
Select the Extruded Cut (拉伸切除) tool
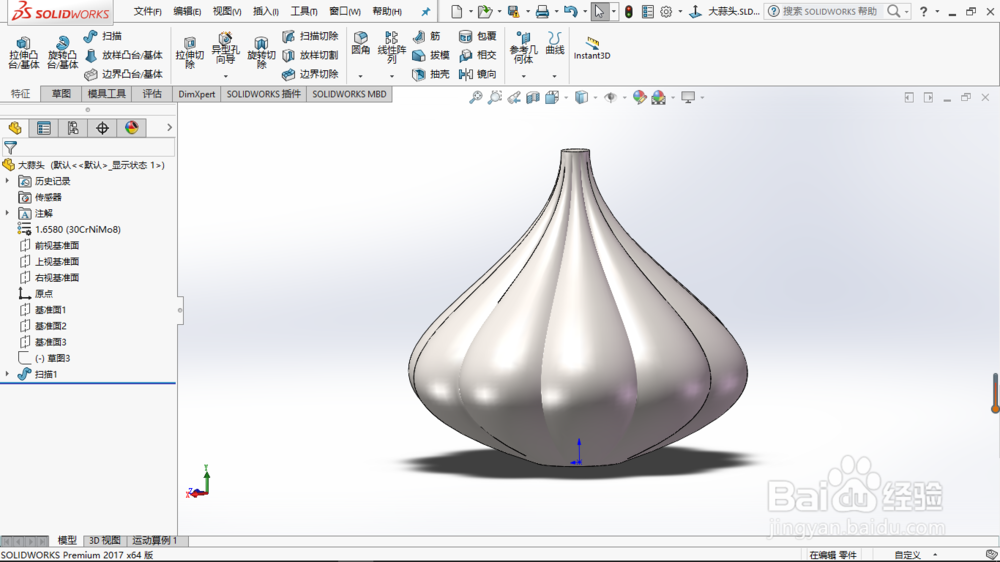[x=189, y=53]
